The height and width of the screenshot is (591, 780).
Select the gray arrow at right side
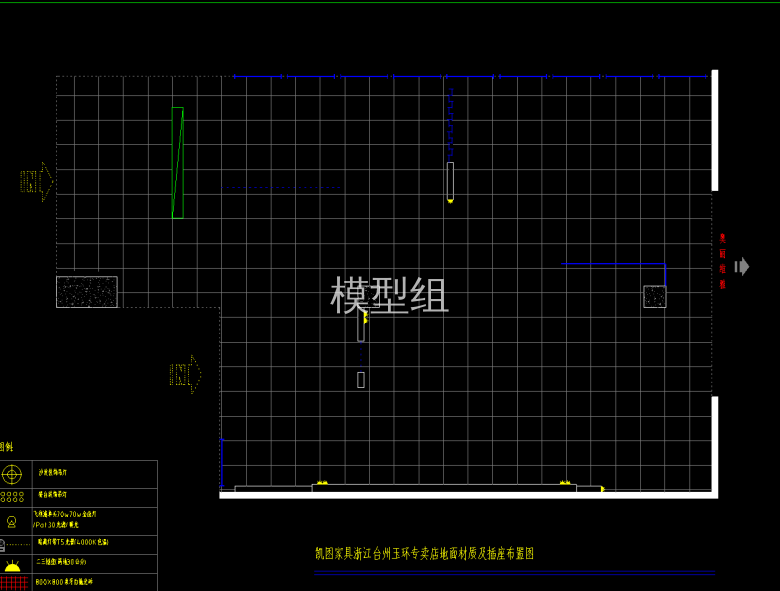741,266
